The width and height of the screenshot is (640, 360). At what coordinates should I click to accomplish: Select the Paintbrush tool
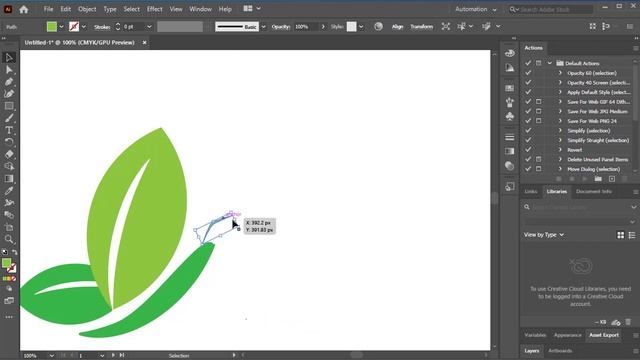(9, 118)
